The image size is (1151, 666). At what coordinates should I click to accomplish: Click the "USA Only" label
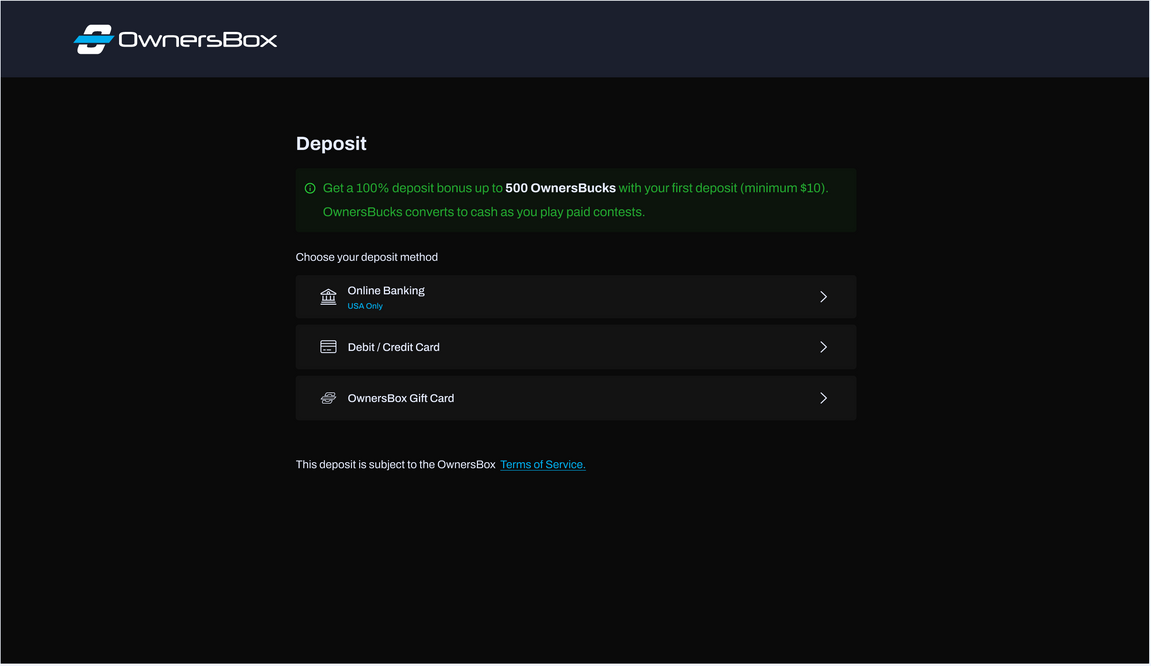[365, 306]
